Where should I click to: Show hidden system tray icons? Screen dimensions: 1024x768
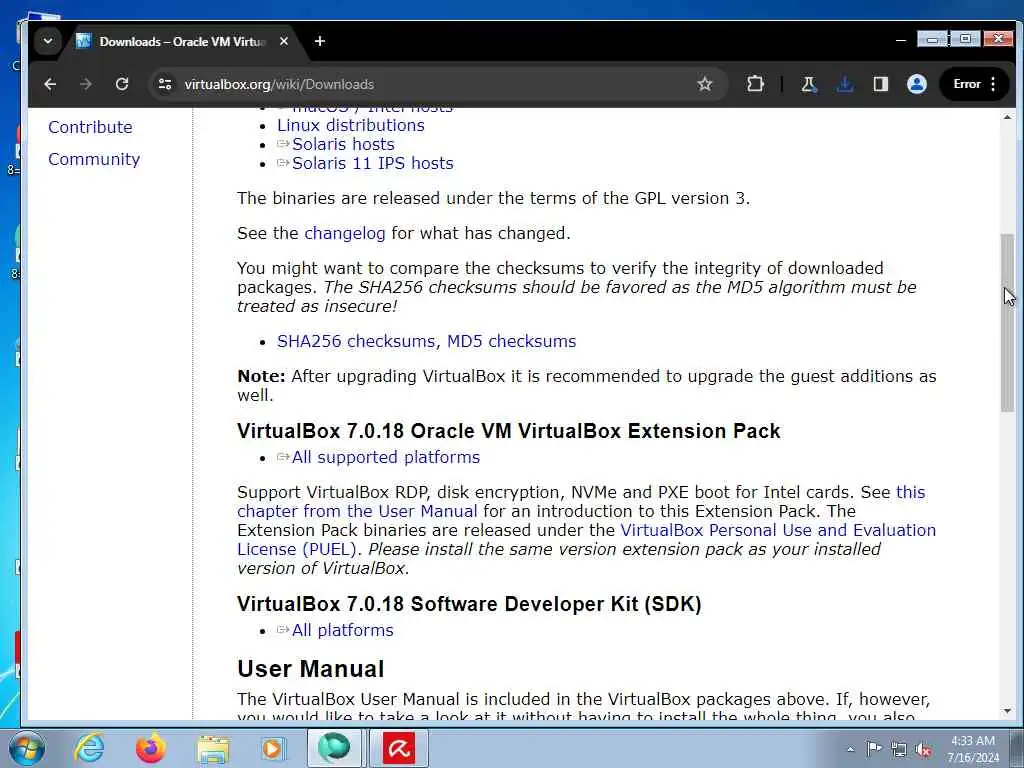tap(850, 749)
